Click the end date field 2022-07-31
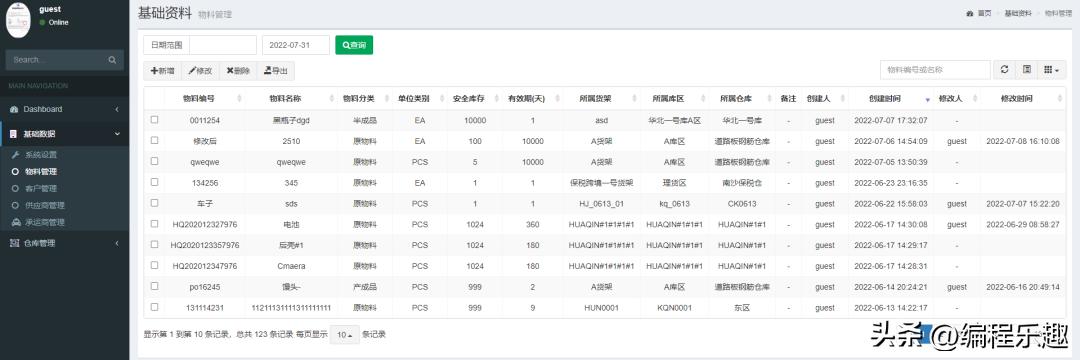Image resolution: width=1080 pixels, height=360 pixels. [x=295, y=45]
